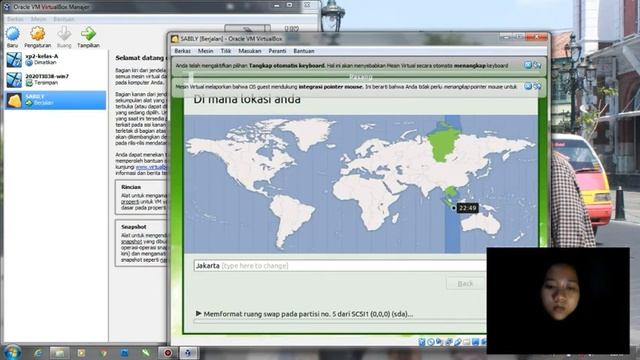Click the audio status icon in VM
This screenshot has height=360, width=640.
coord(439,342)
